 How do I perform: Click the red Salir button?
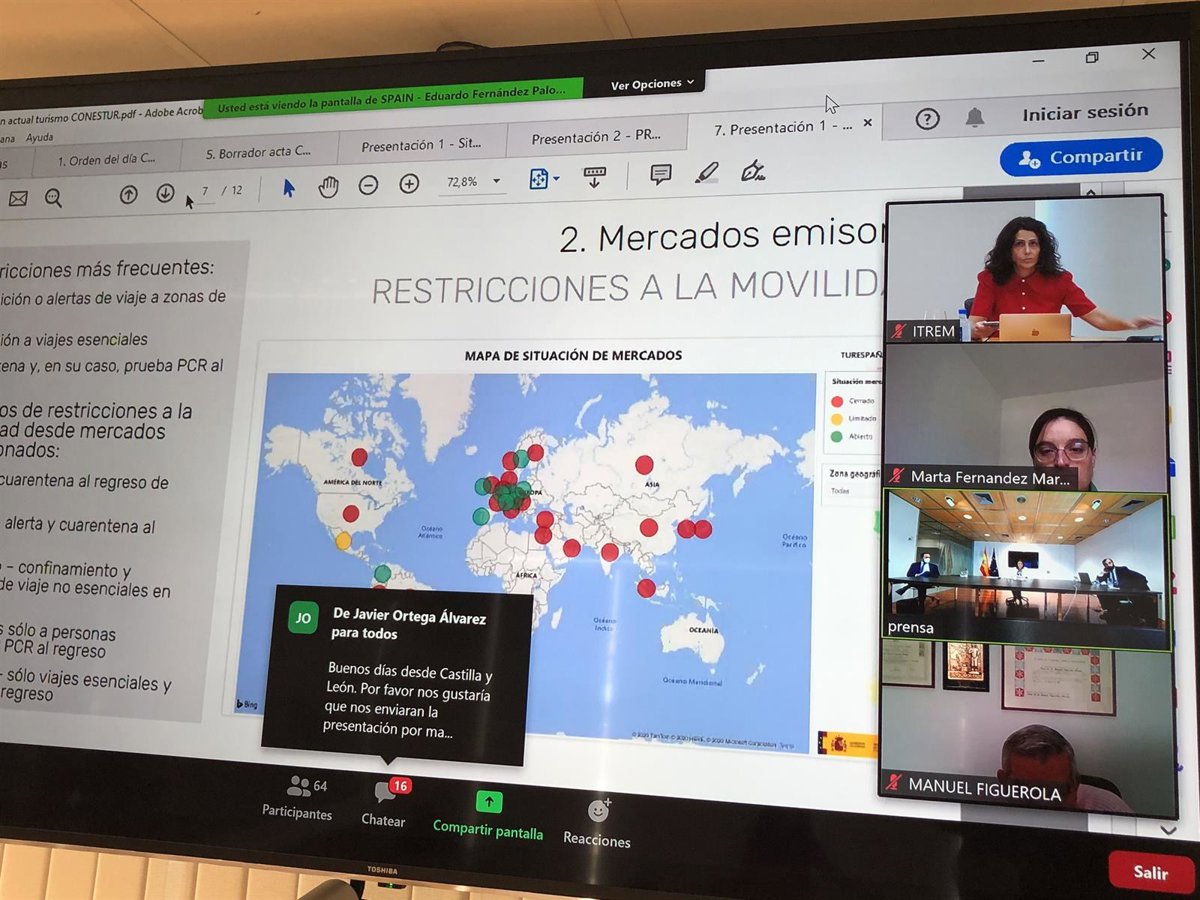1151,872
